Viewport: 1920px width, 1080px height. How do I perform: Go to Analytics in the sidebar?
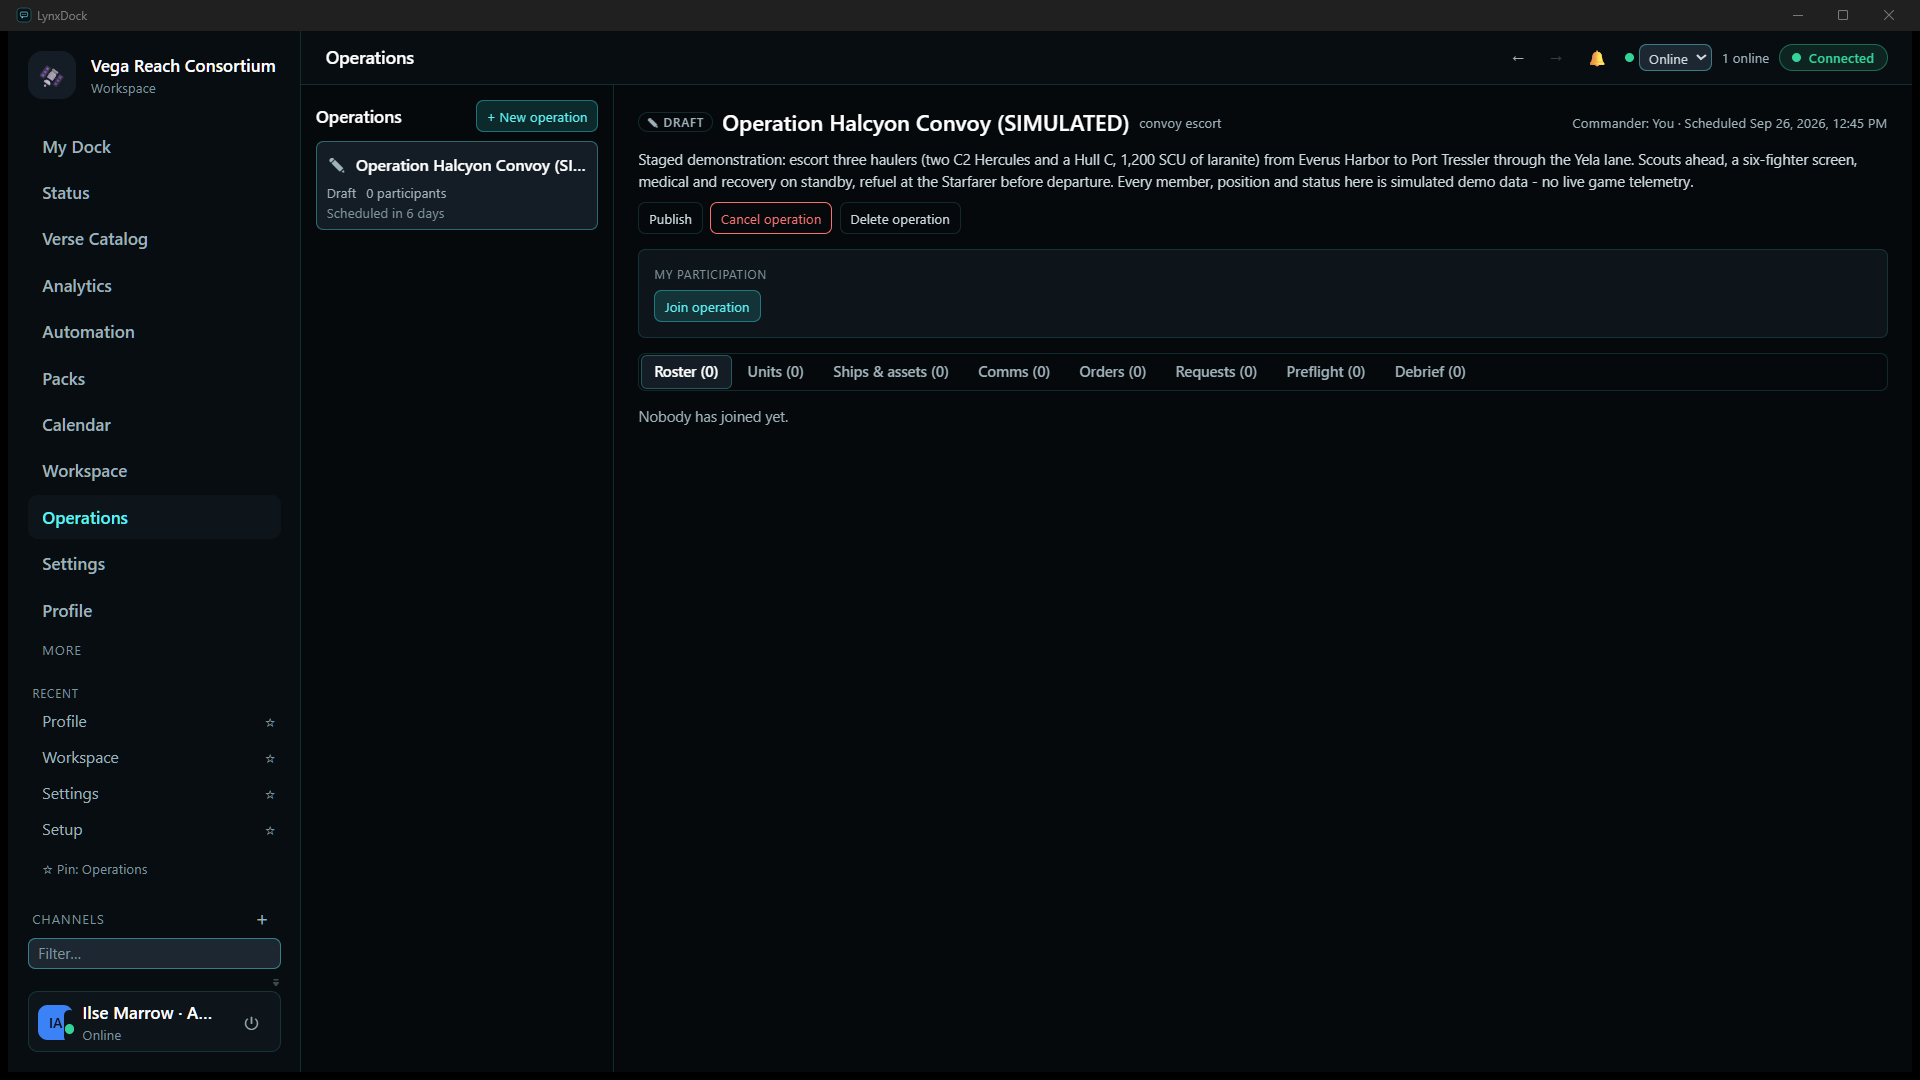(154, 286)
